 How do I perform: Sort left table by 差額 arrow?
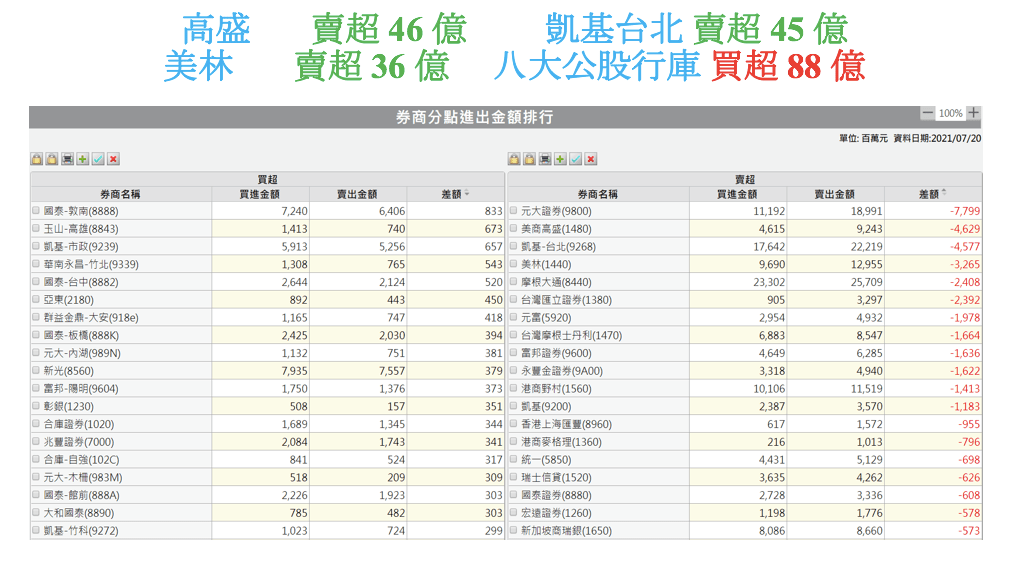tap(466, 194)
